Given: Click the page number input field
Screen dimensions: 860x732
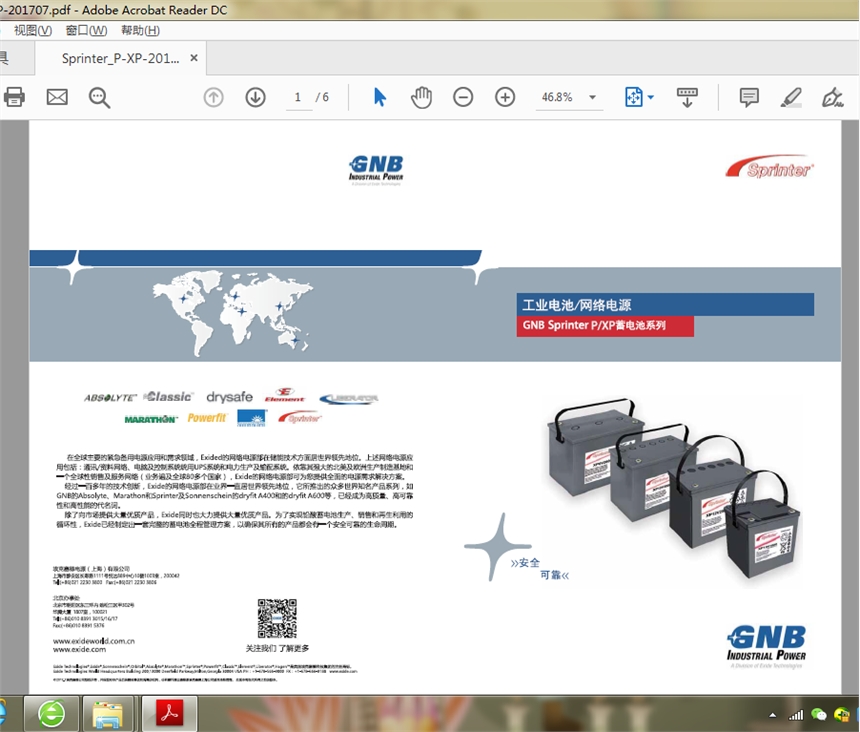Looking at the screenshot, I should click(x=298, y=98).
